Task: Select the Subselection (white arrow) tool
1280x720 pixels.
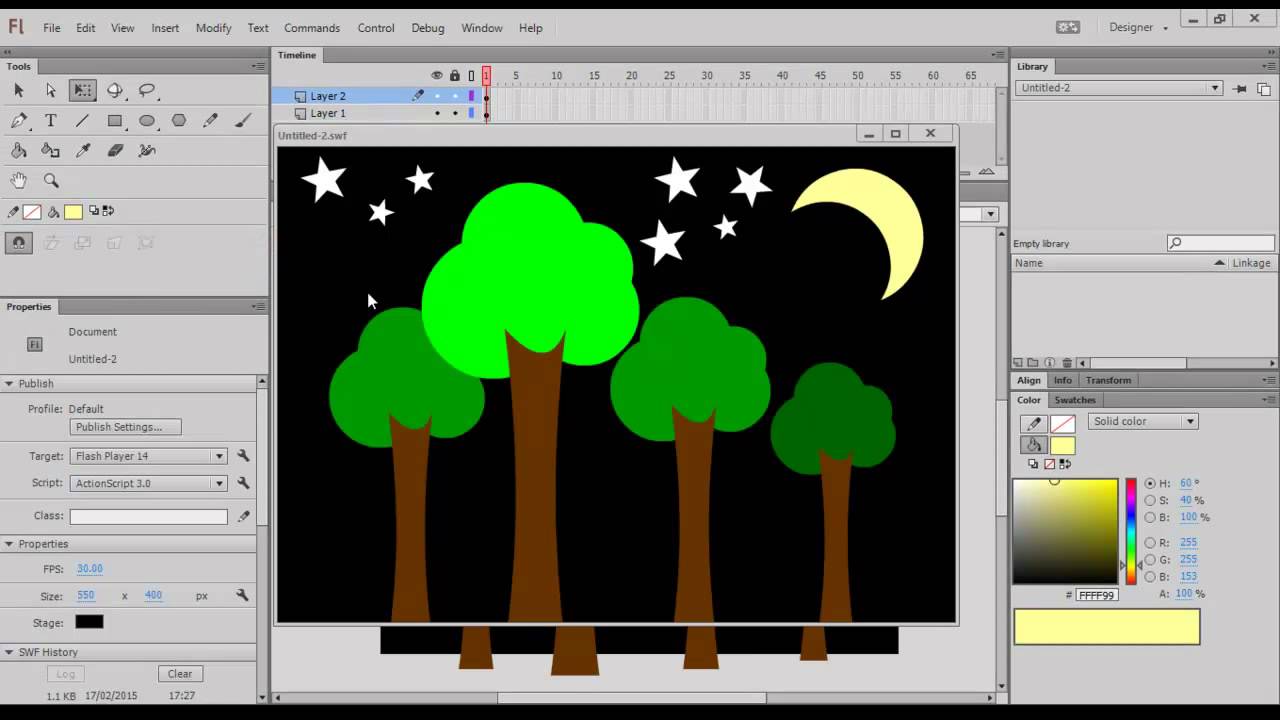Action: [51, 91]
